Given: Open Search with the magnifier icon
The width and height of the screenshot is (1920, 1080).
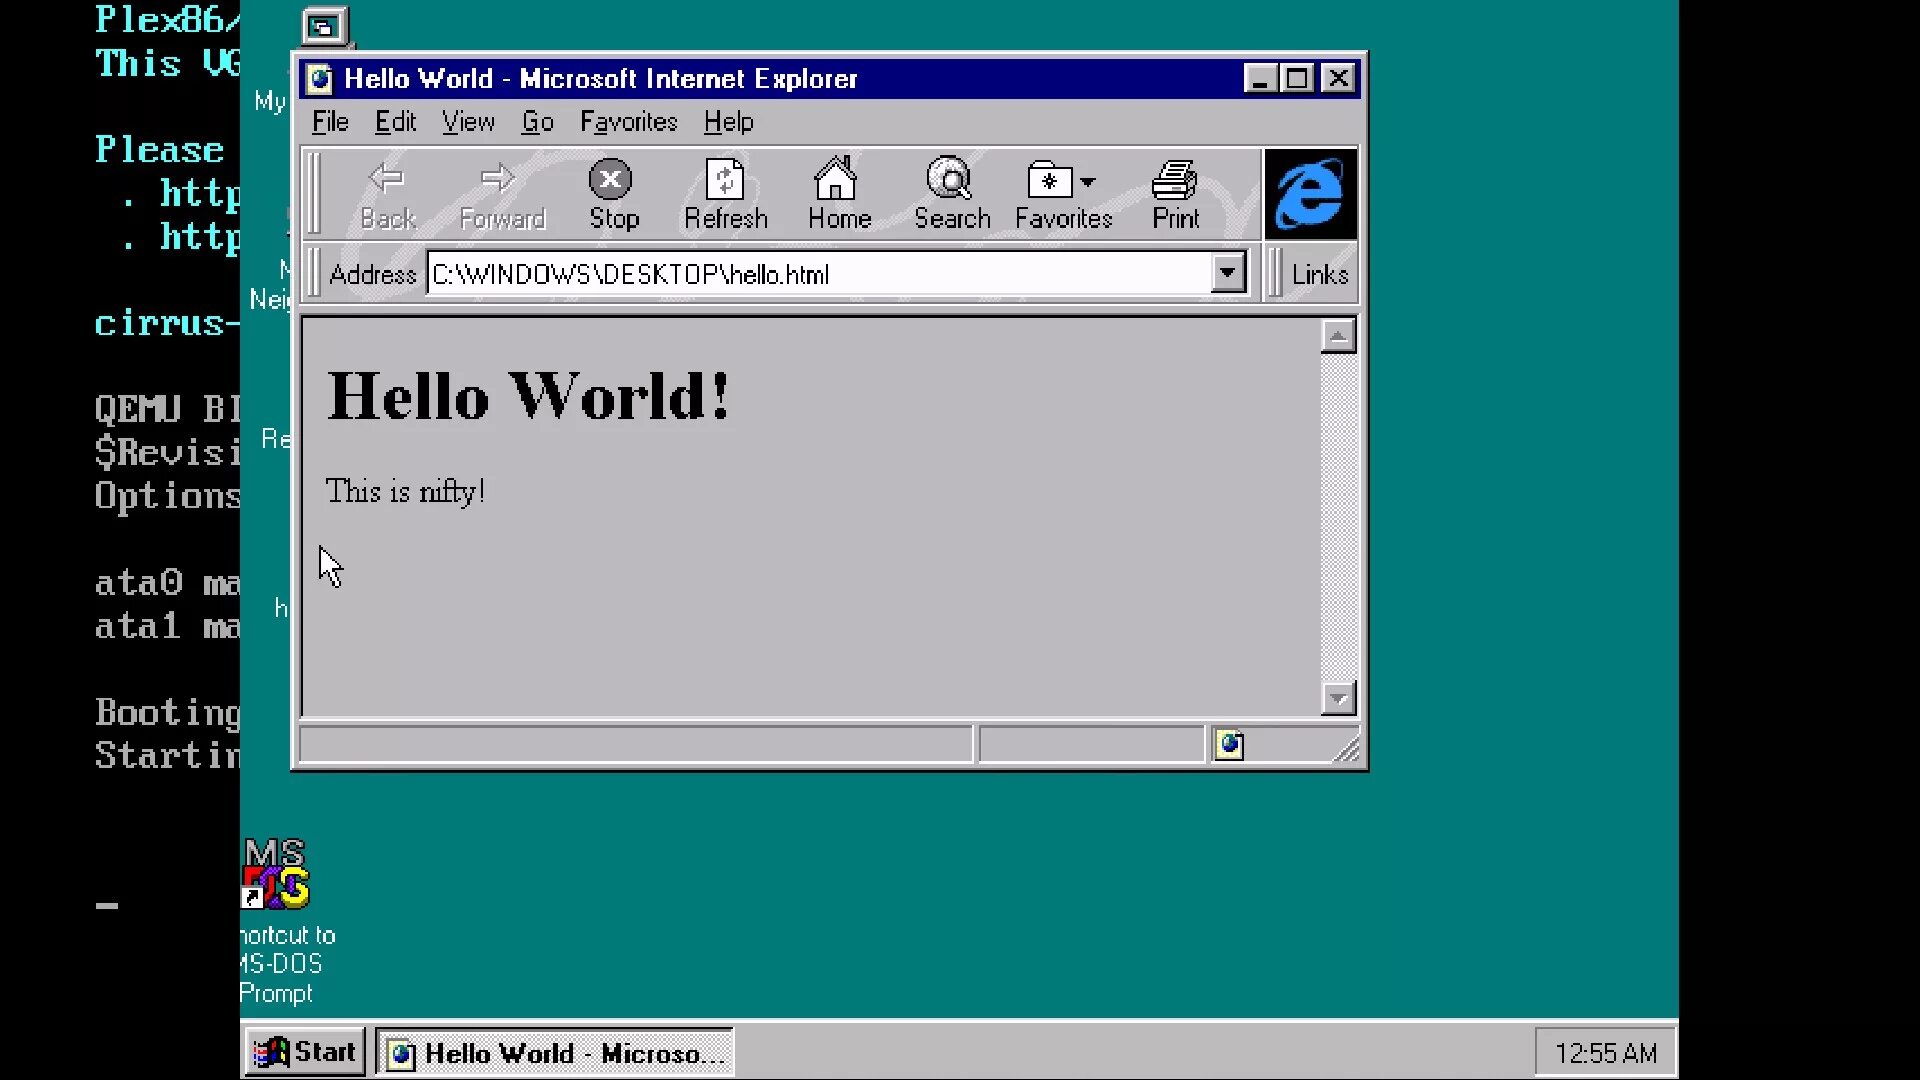Looking at the screenshot, I should click(949, 180).
